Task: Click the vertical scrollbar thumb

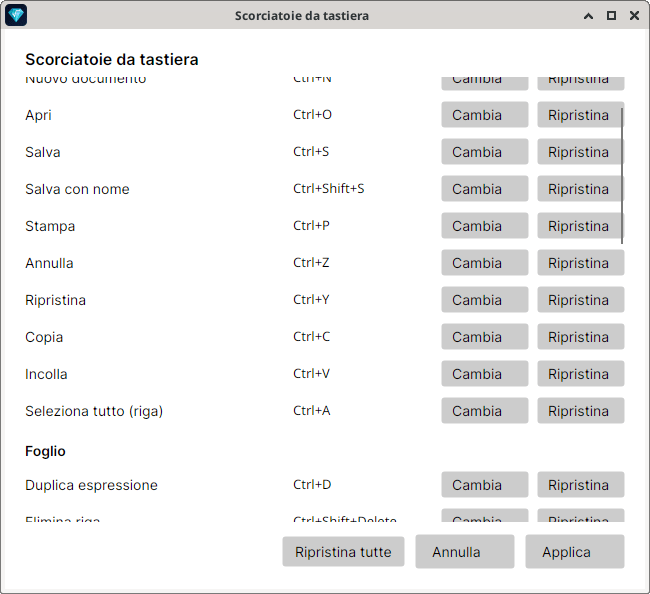Action: tap(622, 176)
